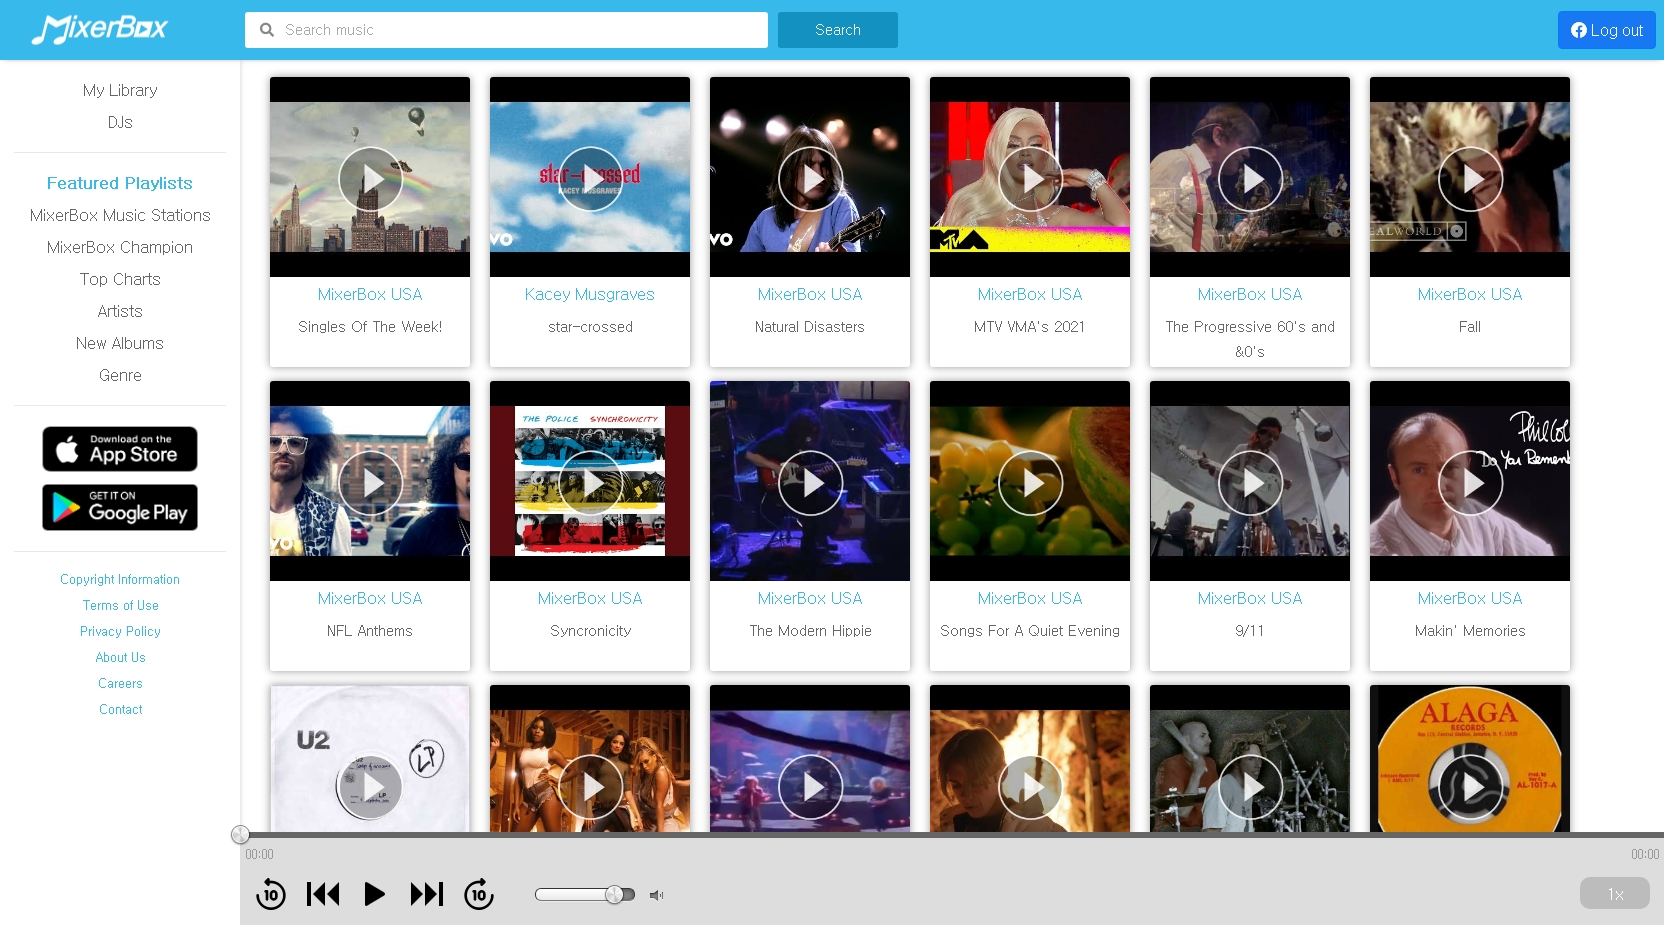Play the Natural Disasters playlist

810,179
